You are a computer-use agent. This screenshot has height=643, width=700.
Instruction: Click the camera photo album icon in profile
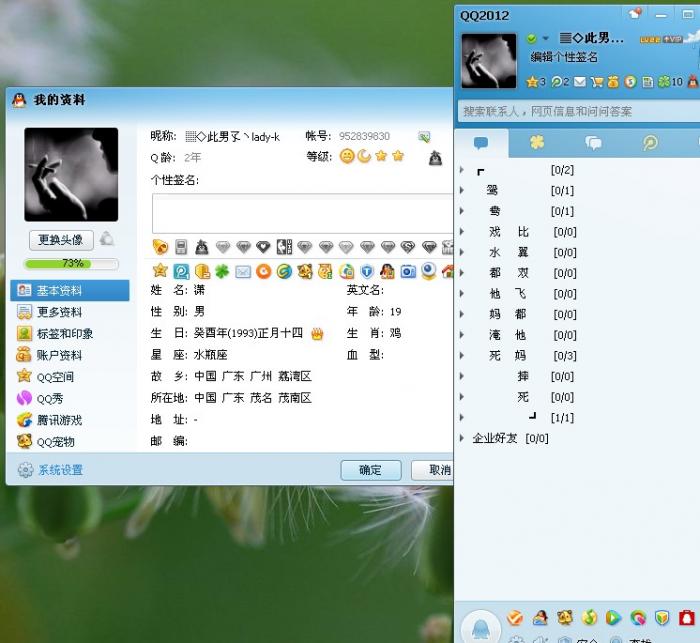[408, 271]
